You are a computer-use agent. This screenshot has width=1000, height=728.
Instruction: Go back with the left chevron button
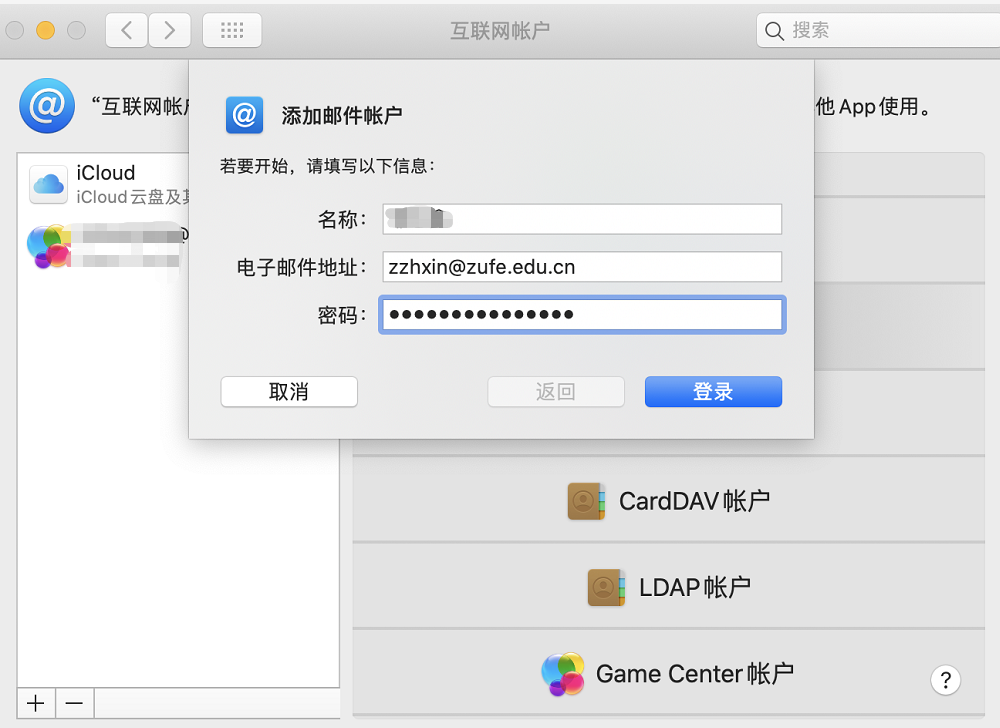(x=127, y=30)
